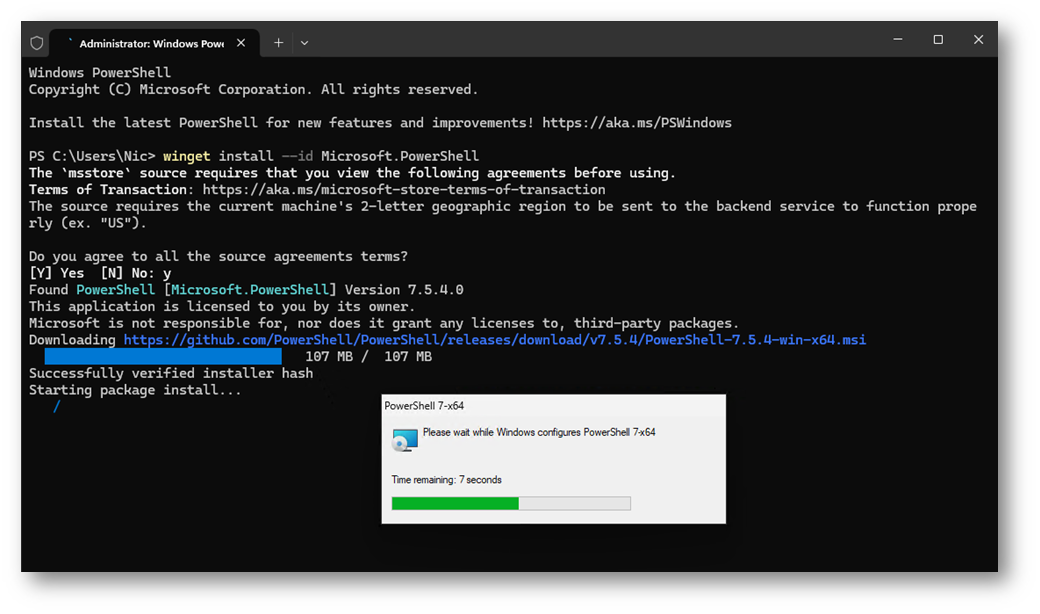The width and height of the screenshot is (1040, 614).
Task: Click the 'winget' command word
Action: [x=186, y=156]
